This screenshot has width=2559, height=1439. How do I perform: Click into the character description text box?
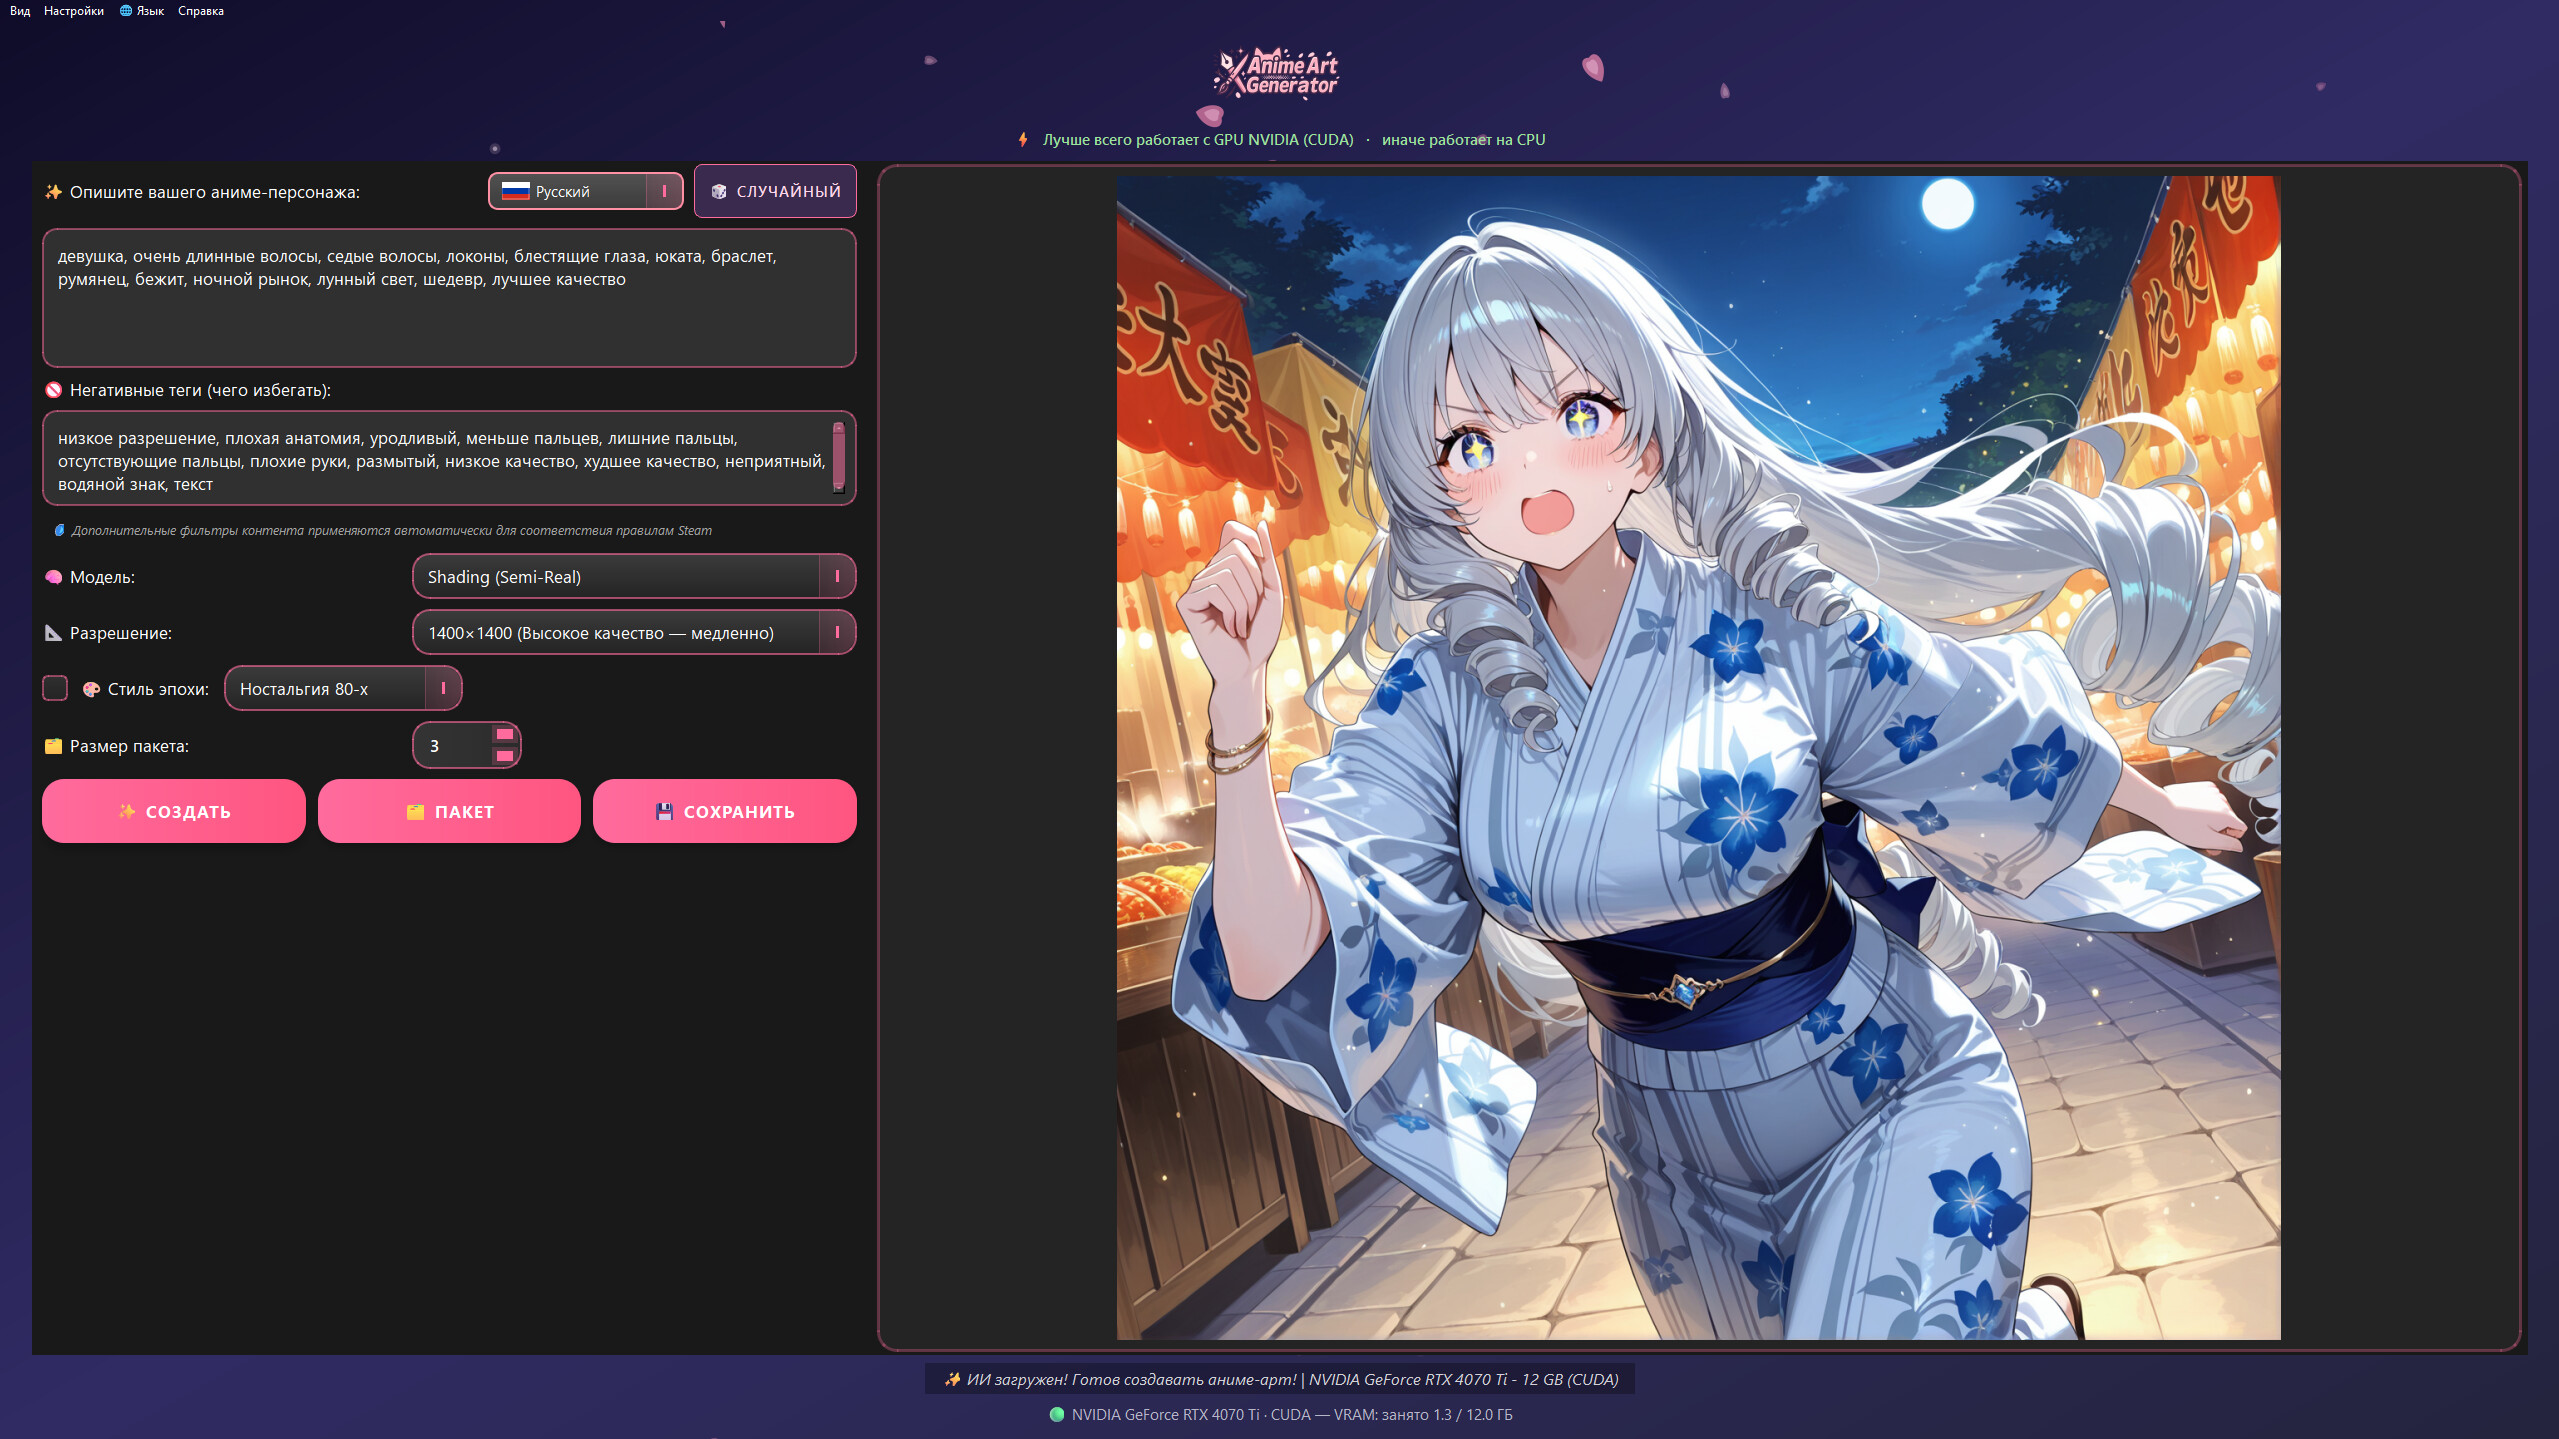tap(449, 298)
